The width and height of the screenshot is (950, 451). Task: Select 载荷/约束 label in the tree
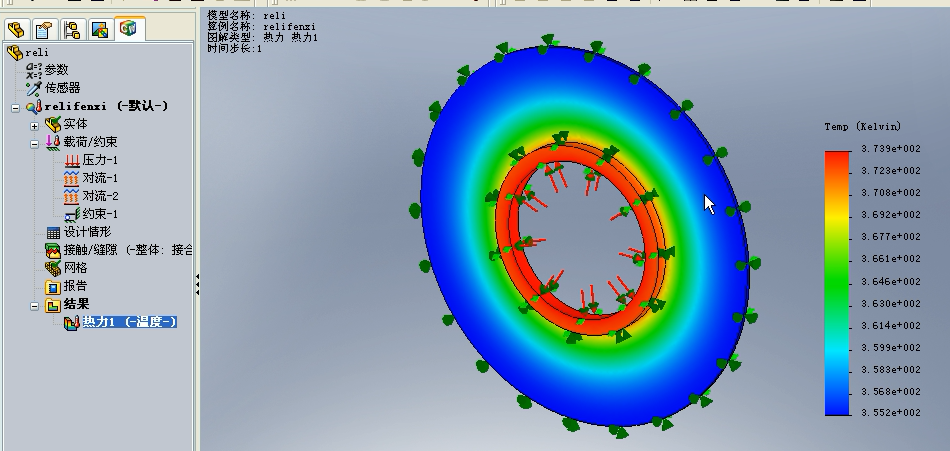90,142
